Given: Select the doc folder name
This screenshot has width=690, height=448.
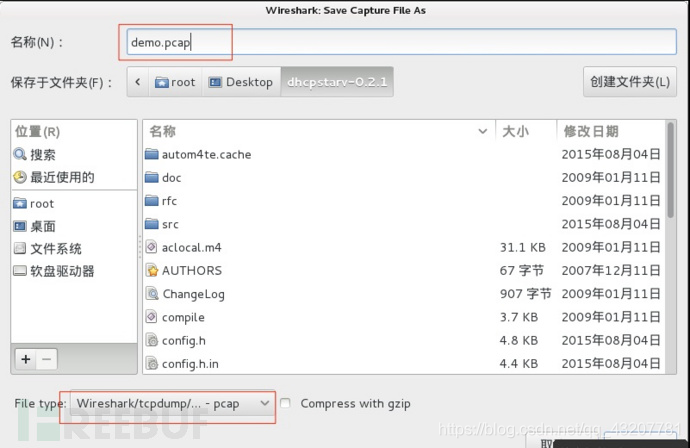Looking at the screenshot, I should point(172,178).
